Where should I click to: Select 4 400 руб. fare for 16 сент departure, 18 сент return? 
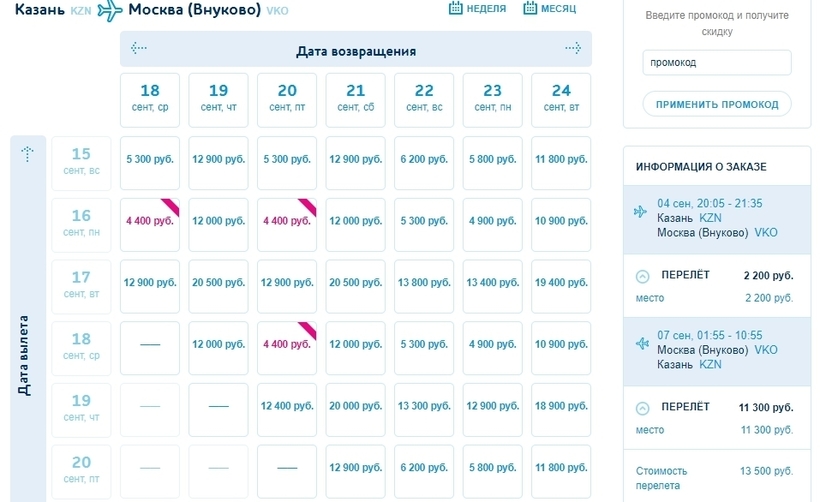tap(150, 221)
